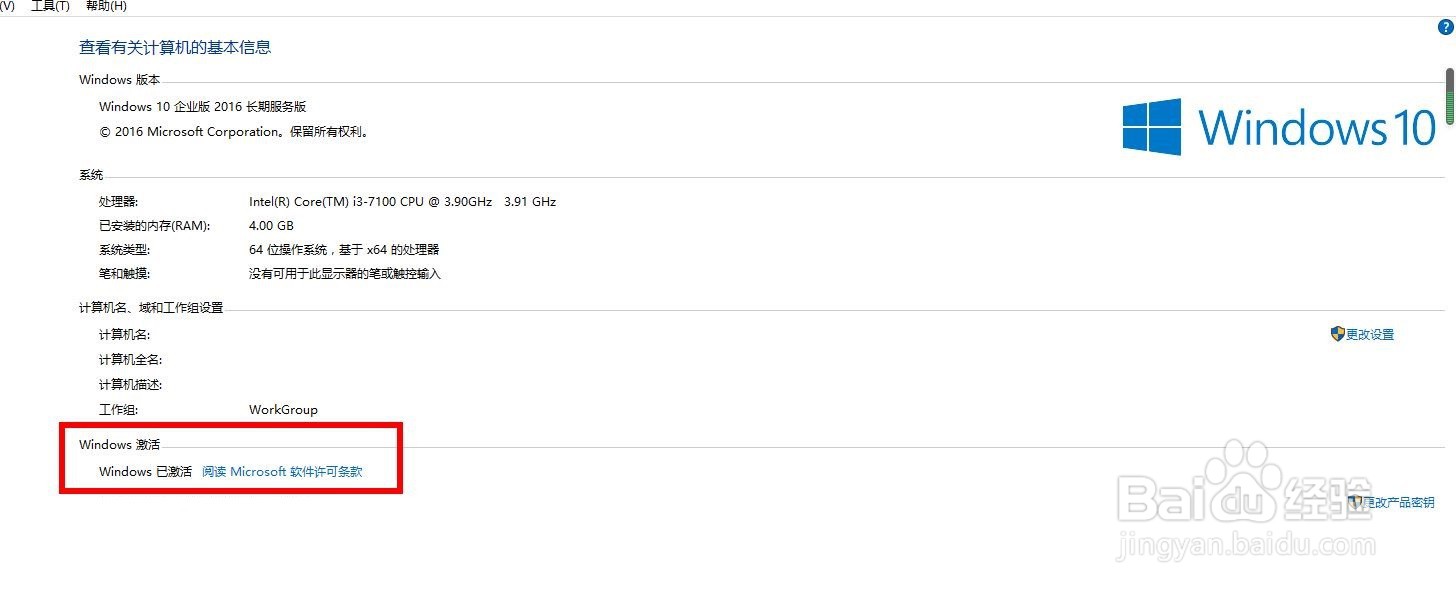
Task: Click the shield icon beside 更改设置
Action: [x=1337, y=334]
